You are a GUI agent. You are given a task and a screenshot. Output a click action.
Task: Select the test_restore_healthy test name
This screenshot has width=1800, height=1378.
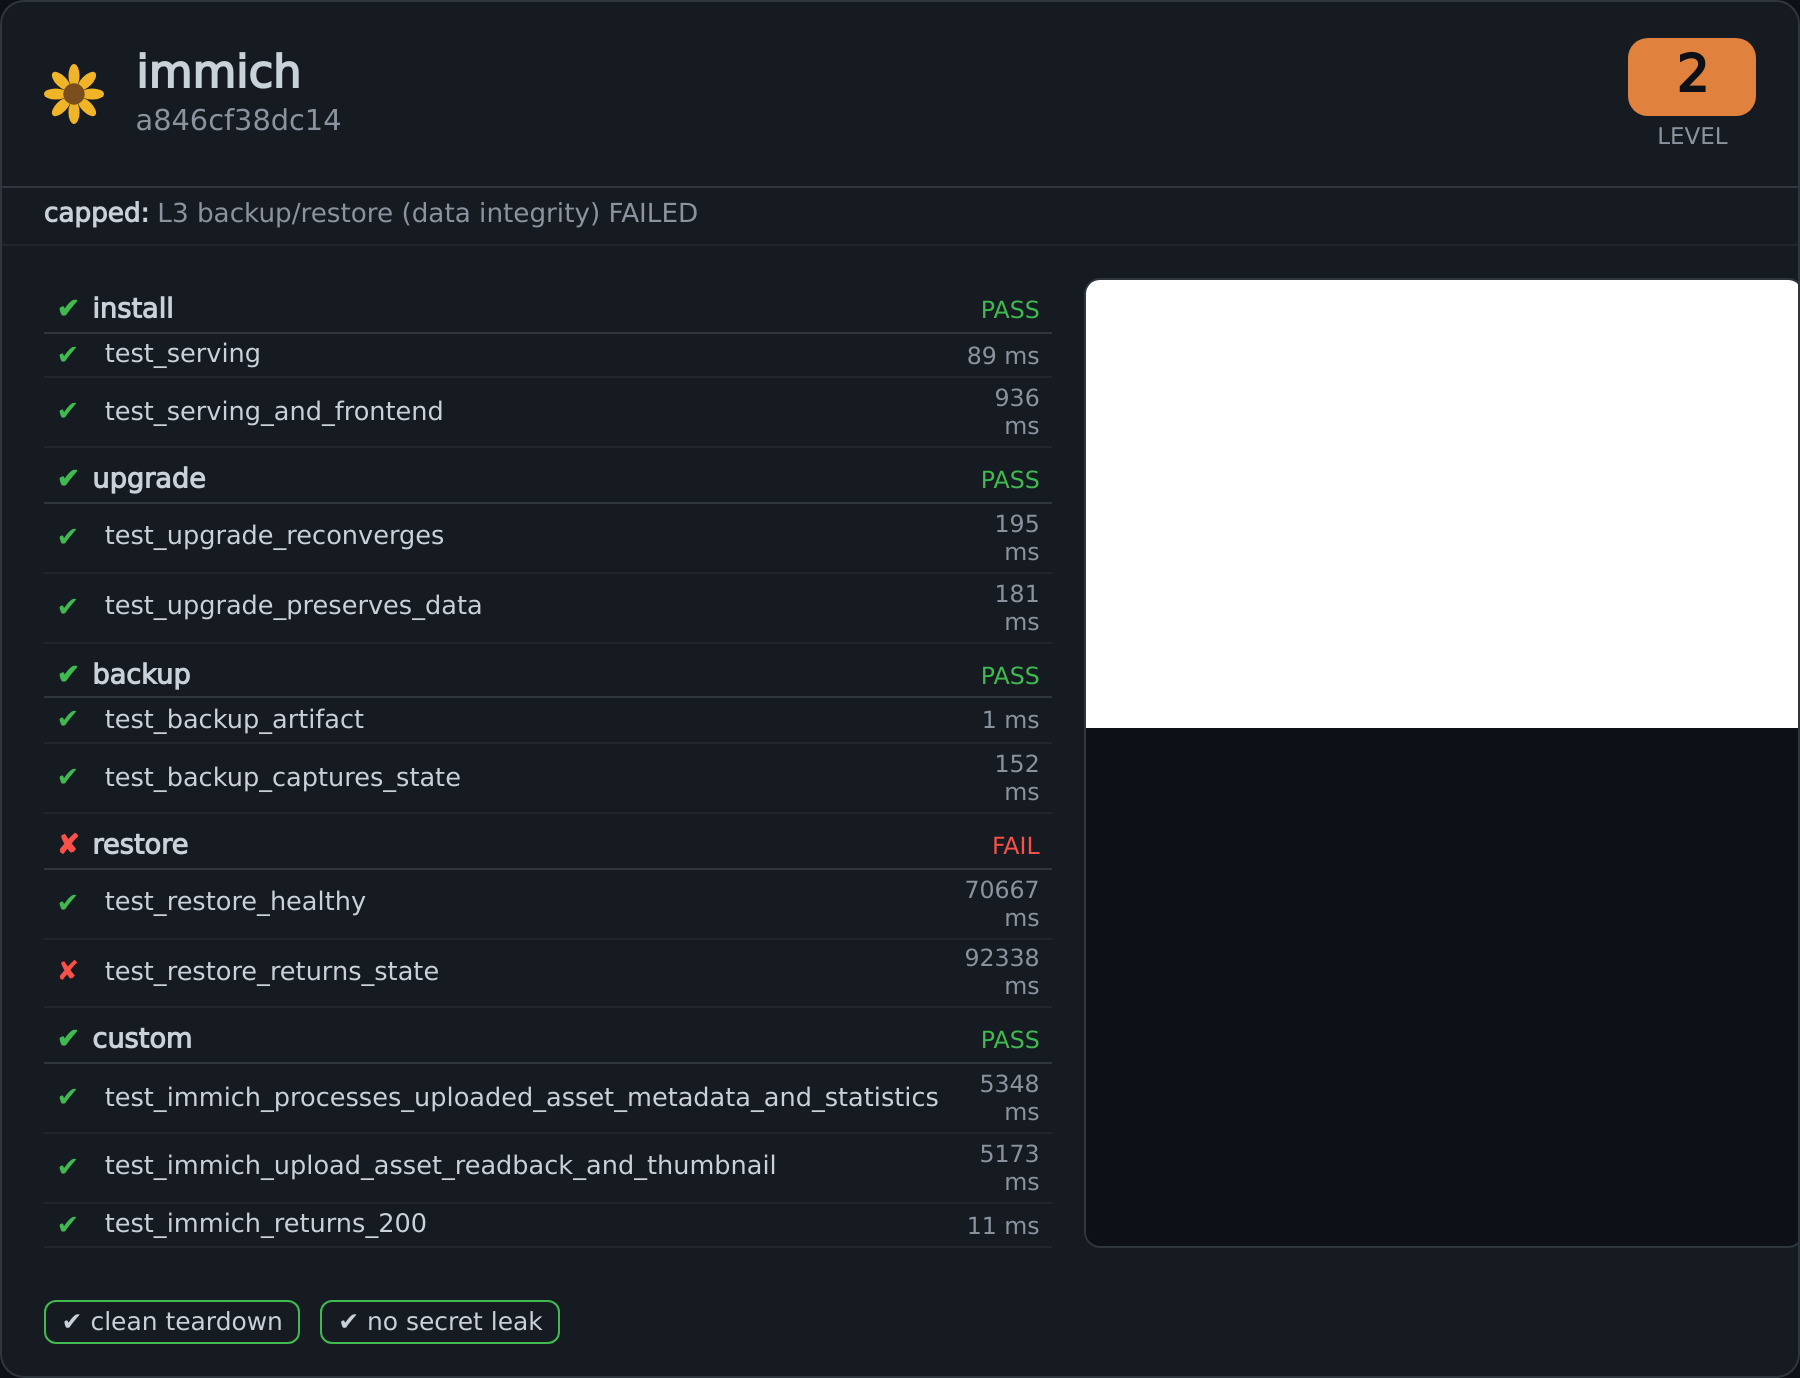tap(235, 902)
